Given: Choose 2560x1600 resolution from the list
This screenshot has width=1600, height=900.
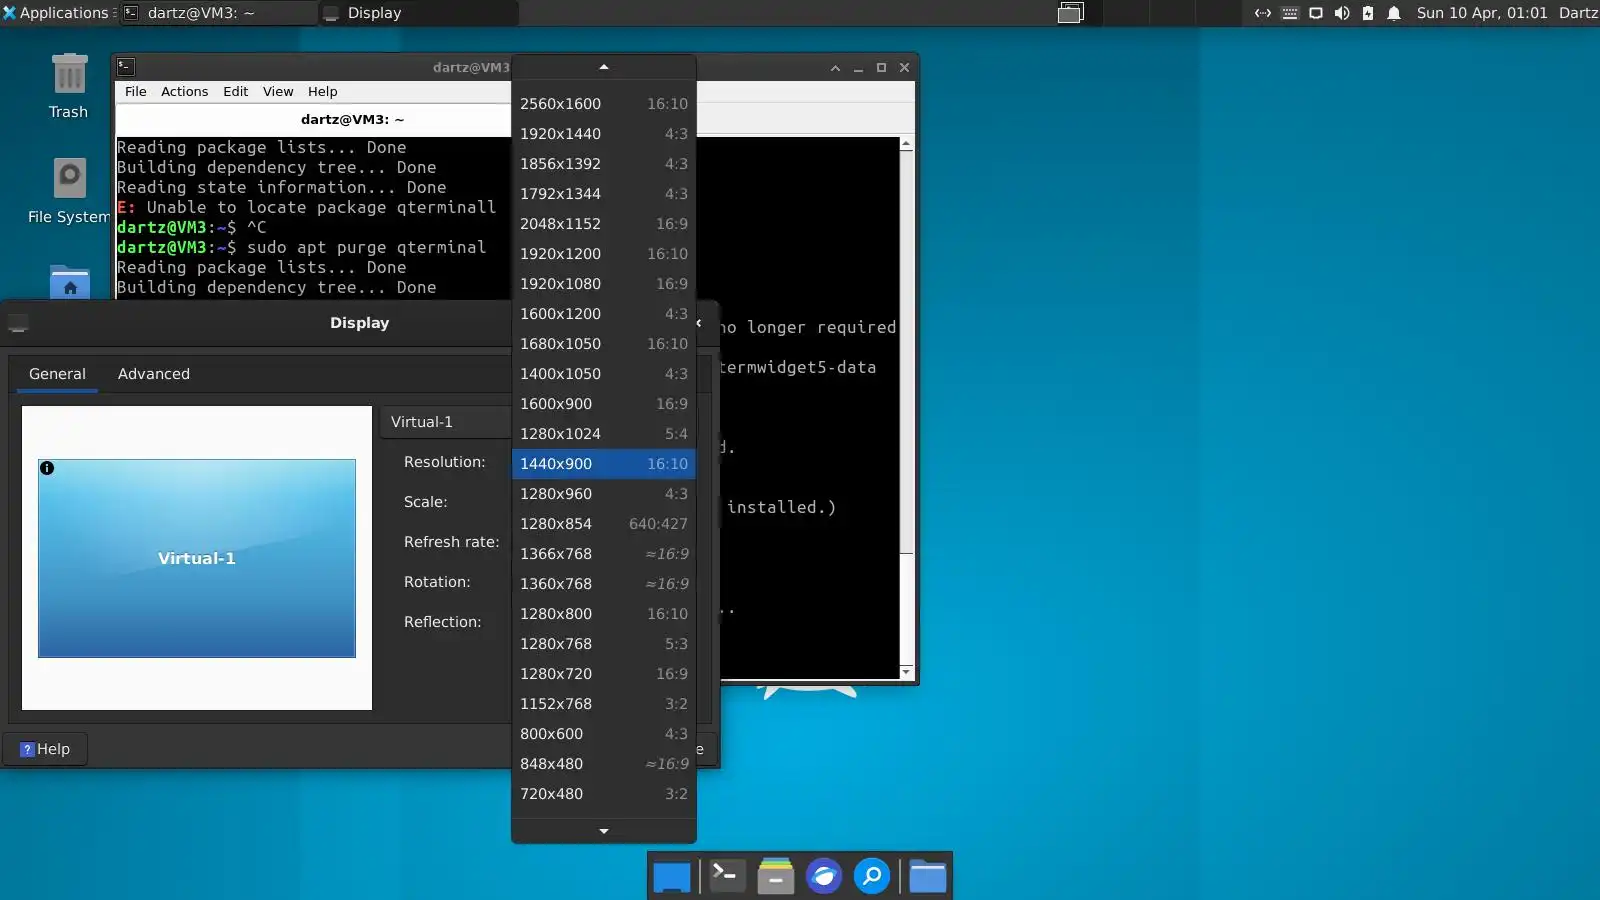Looking at the screenshot, I should pos(603,104).
